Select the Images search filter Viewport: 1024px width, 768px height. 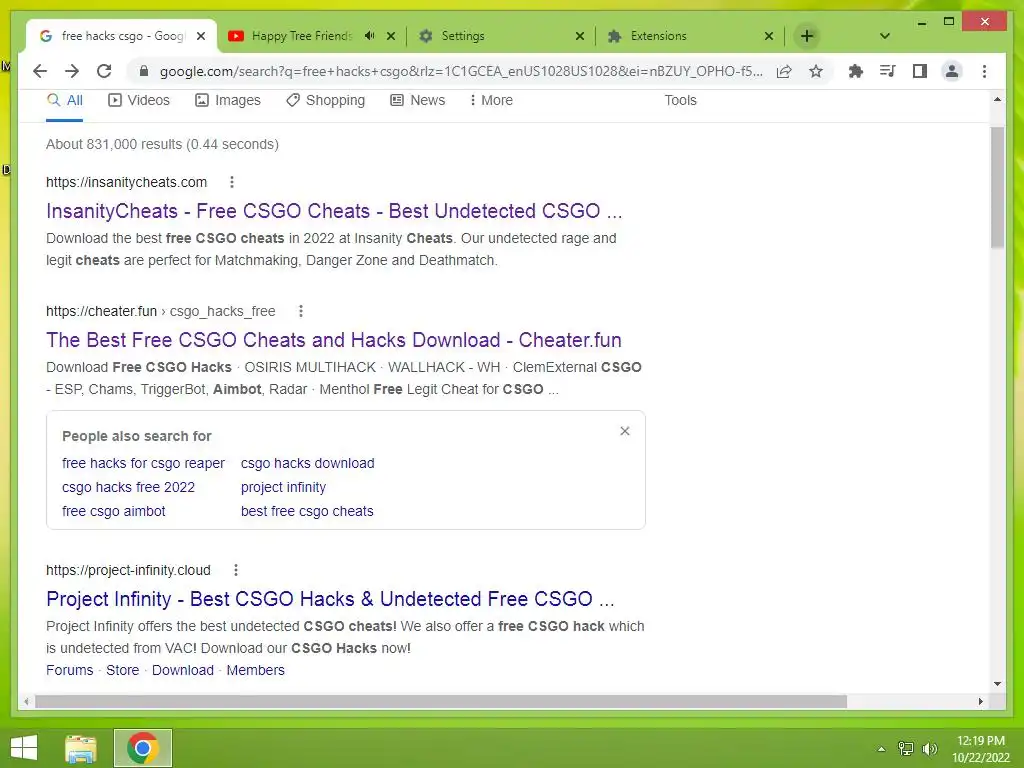click(x=228, y=101)
